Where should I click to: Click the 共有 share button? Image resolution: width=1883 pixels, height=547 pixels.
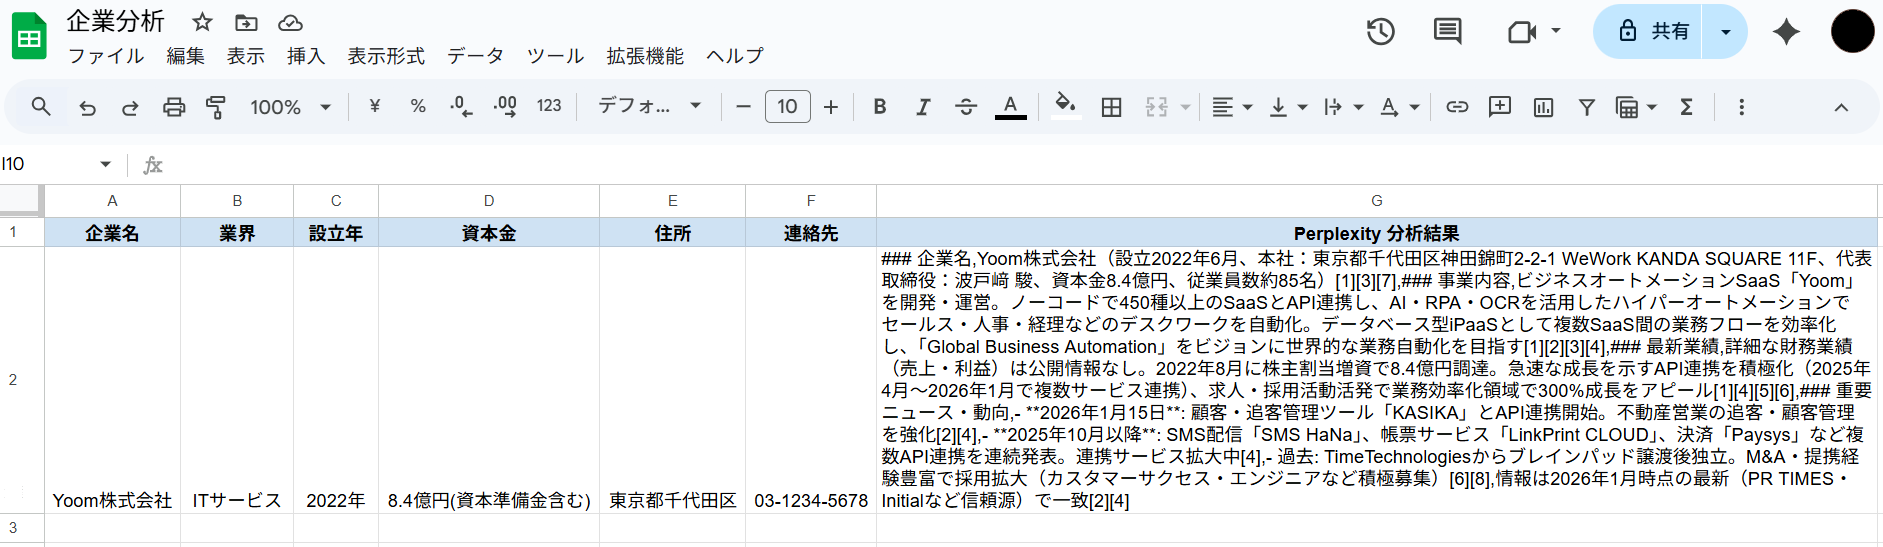click(x=1654, y=32)
